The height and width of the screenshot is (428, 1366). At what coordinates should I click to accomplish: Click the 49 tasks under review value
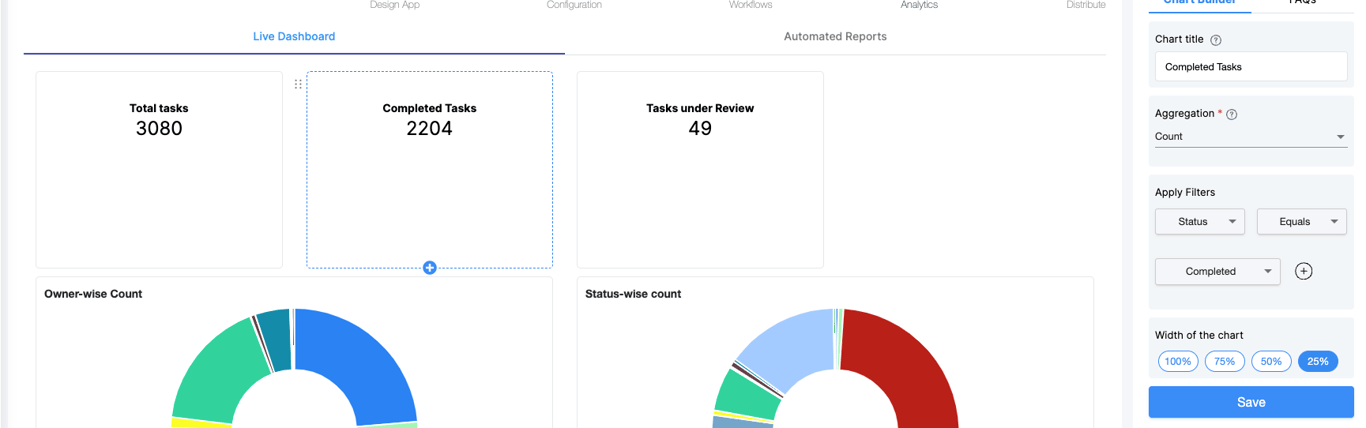[700, 128]
